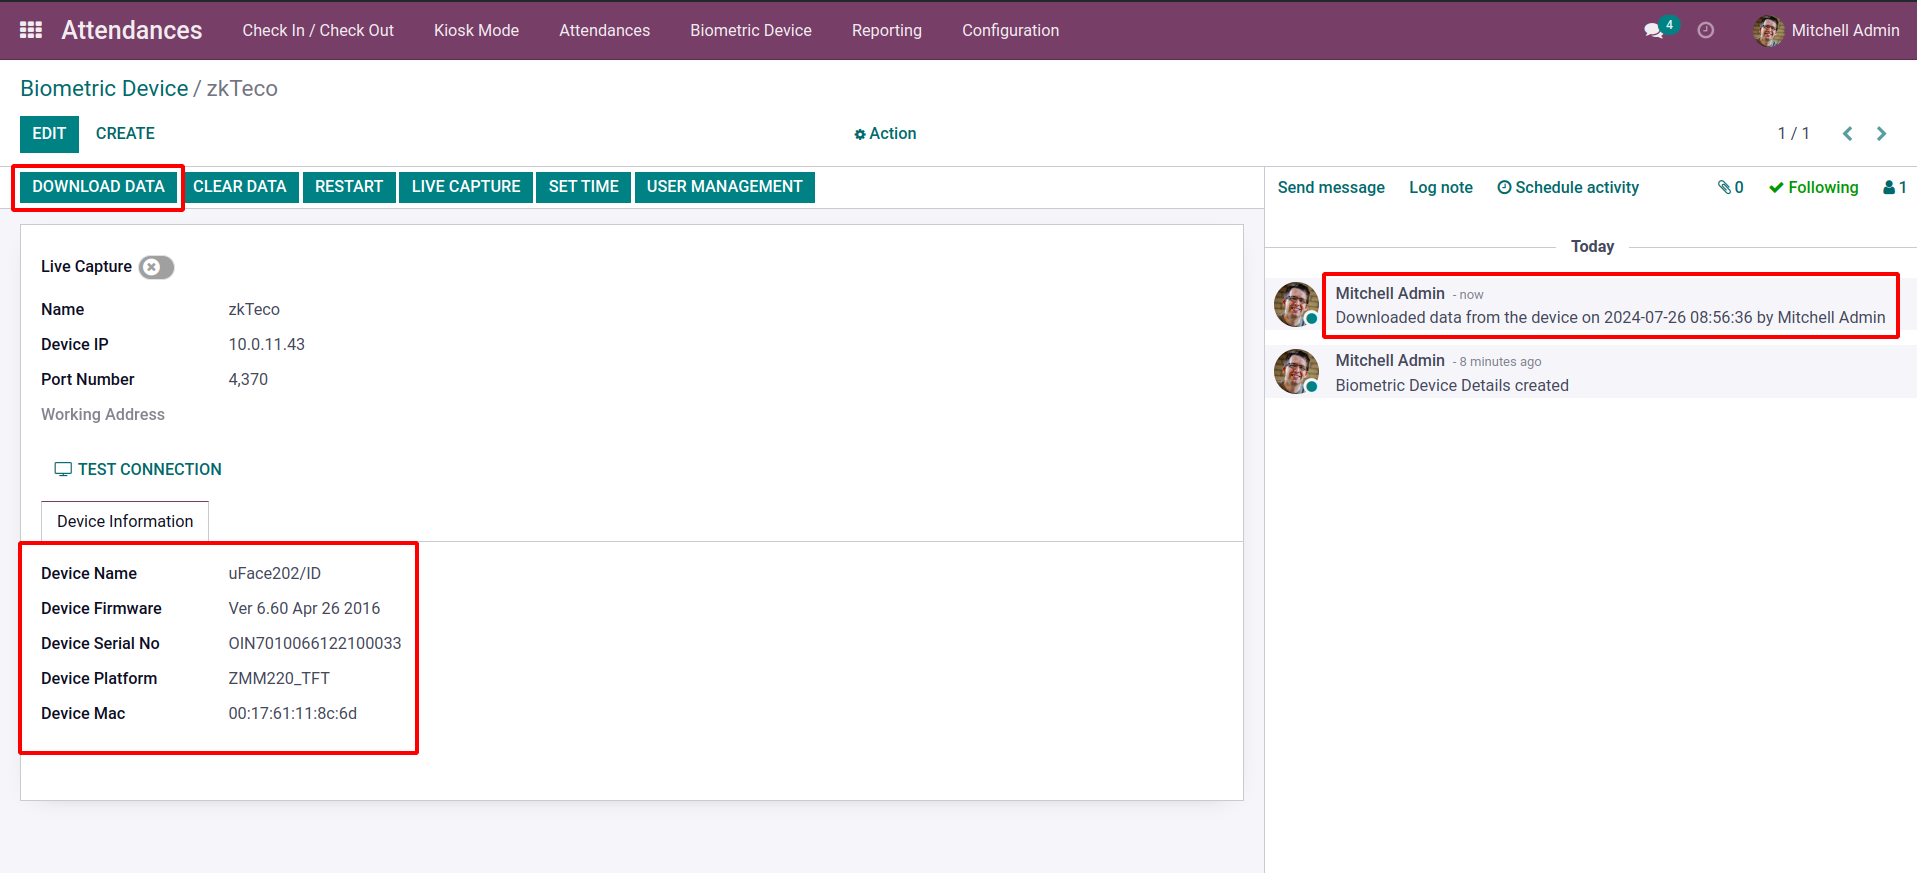Open the Biometric Device menu
This screenshot has height=873, width=1917.
point(751,30)
